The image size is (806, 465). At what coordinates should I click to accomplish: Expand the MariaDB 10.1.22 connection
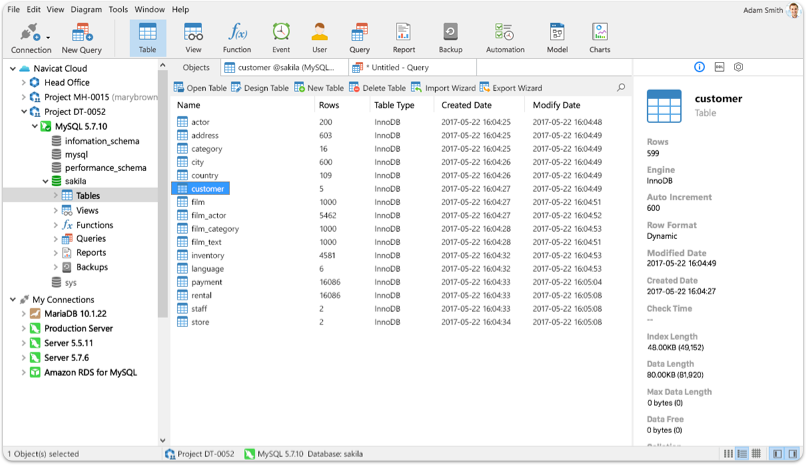pos(23,313)
